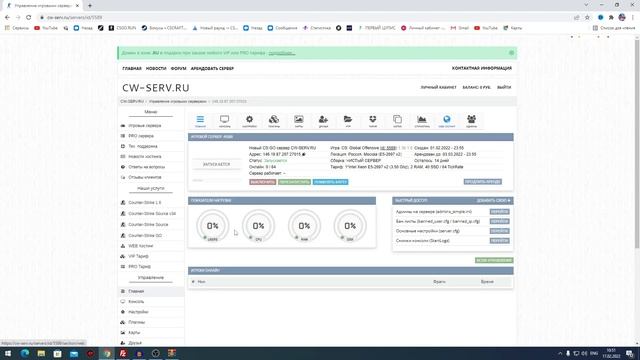Click the green ВСЕ ОБНОВЛЕНИЯ button

coord(494,260)
